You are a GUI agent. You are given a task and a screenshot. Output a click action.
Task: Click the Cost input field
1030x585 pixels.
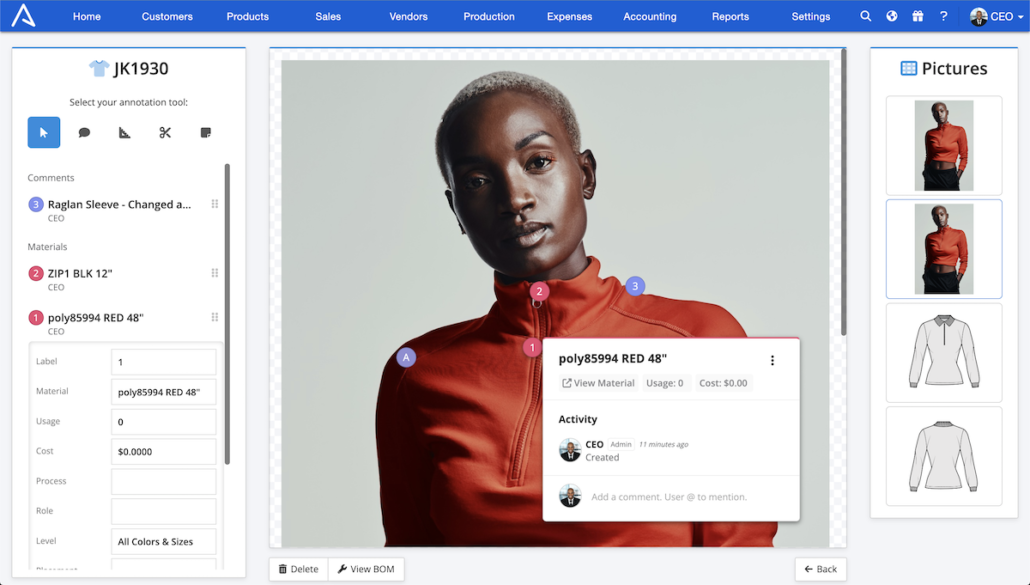(164, 452)
